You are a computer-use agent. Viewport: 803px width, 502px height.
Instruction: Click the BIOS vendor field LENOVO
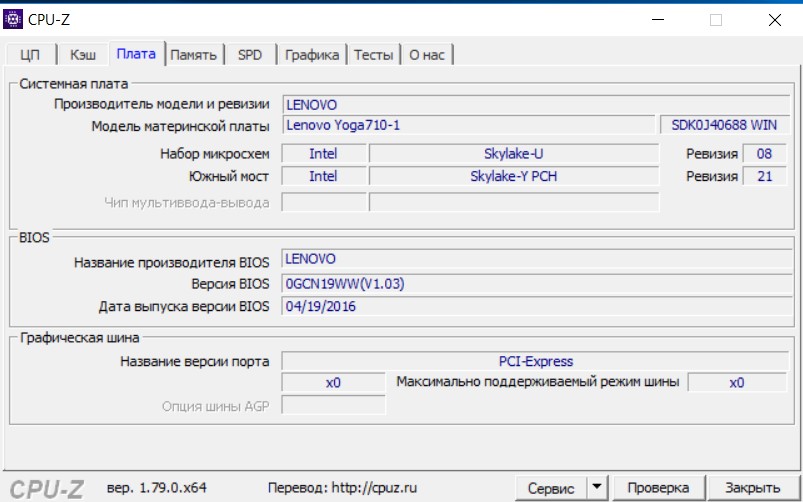click(x=537, y=259)
